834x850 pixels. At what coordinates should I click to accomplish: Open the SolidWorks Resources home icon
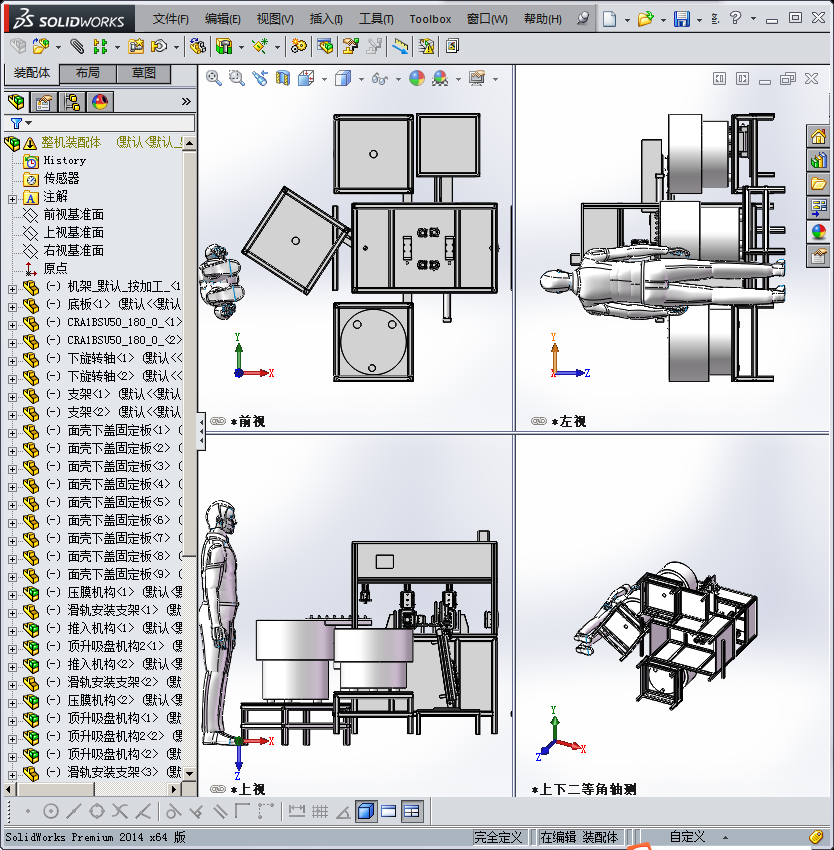pos(819,136)
